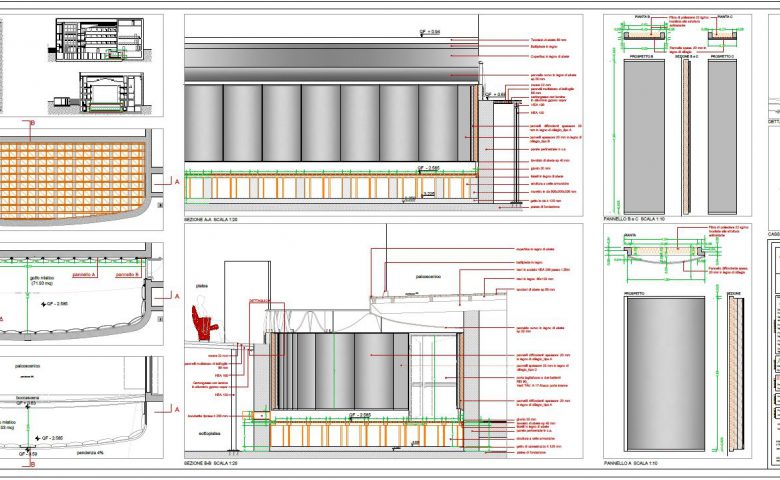The height and width of the screenshot is (480, 780).
Task: Click the 'PROSPETTO' label above the Pannello A elevation
Action: pyautogui.click(x=634, y=293)
